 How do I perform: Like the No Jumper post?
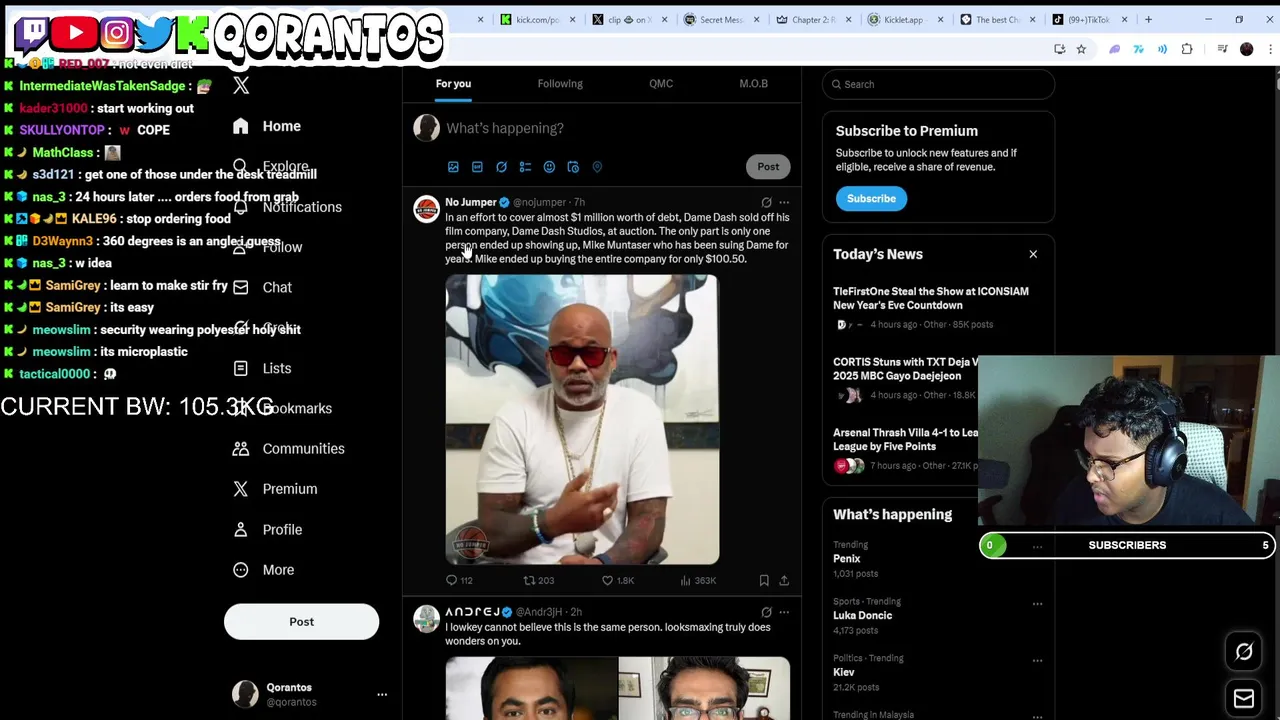(617, 580)
